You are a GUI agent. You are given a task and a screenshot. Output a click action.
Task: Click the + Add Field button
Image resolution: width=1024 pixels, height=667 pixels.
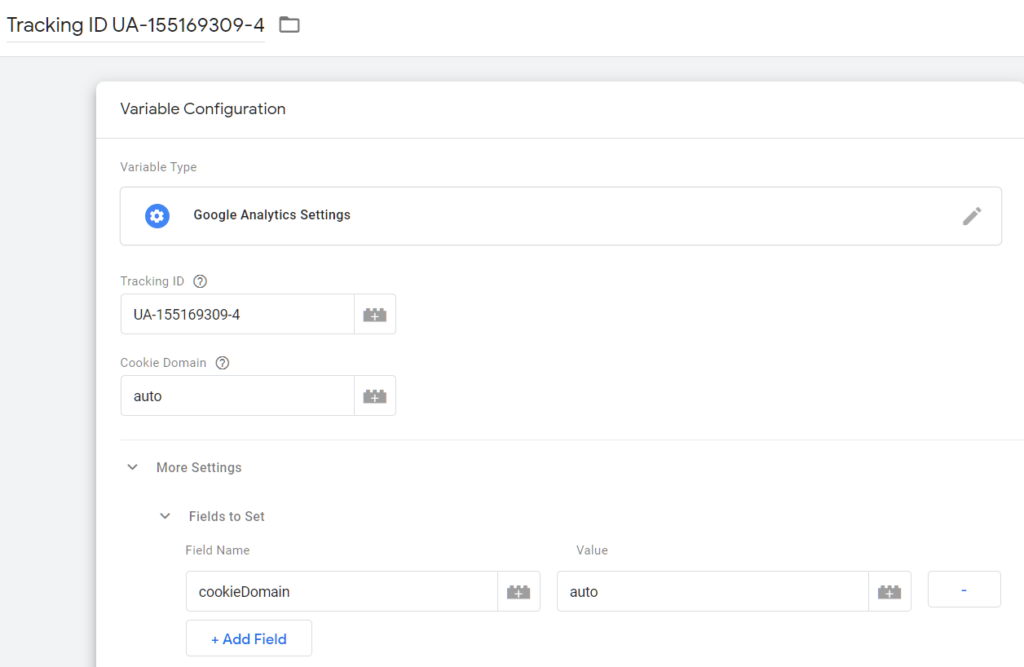[x=249, y=639]
